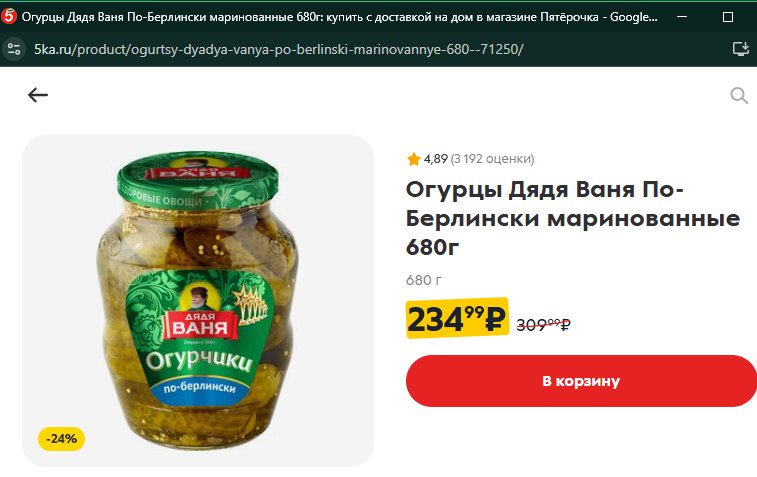This screenshot has width=757, height=477.
Task: Click the 4,89 rating value
Action: coord(436,159)
